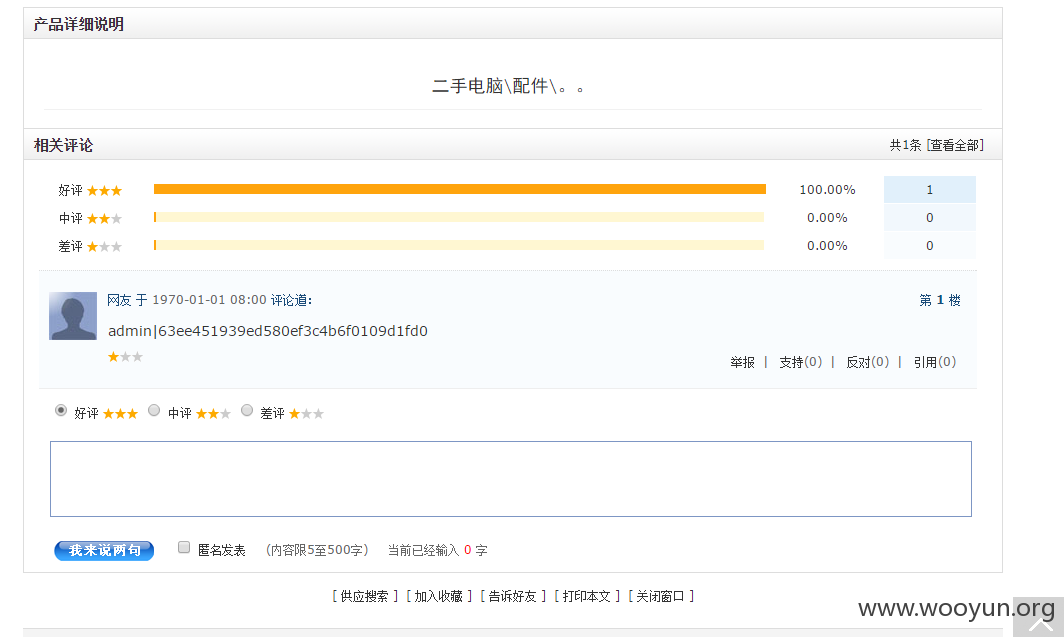Click the comment text admin|63ee451939ed580ef3c4b6f0109d1fd0
The image size is (1064, 637).
click(x=268, y=331)
